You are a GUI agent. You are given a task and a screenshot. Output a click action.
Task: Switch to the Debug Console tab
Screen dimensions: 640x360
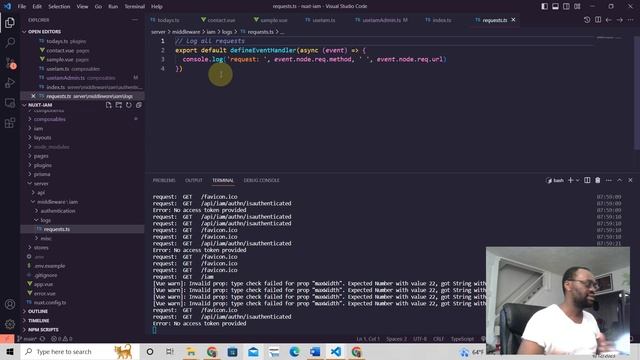coord(262,180)
